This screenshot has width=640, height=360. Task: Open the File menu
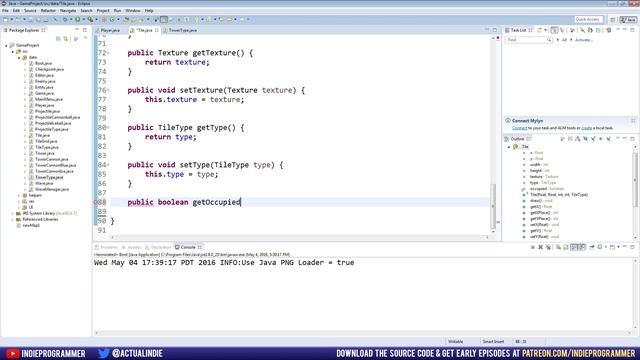tap(5, 11)
